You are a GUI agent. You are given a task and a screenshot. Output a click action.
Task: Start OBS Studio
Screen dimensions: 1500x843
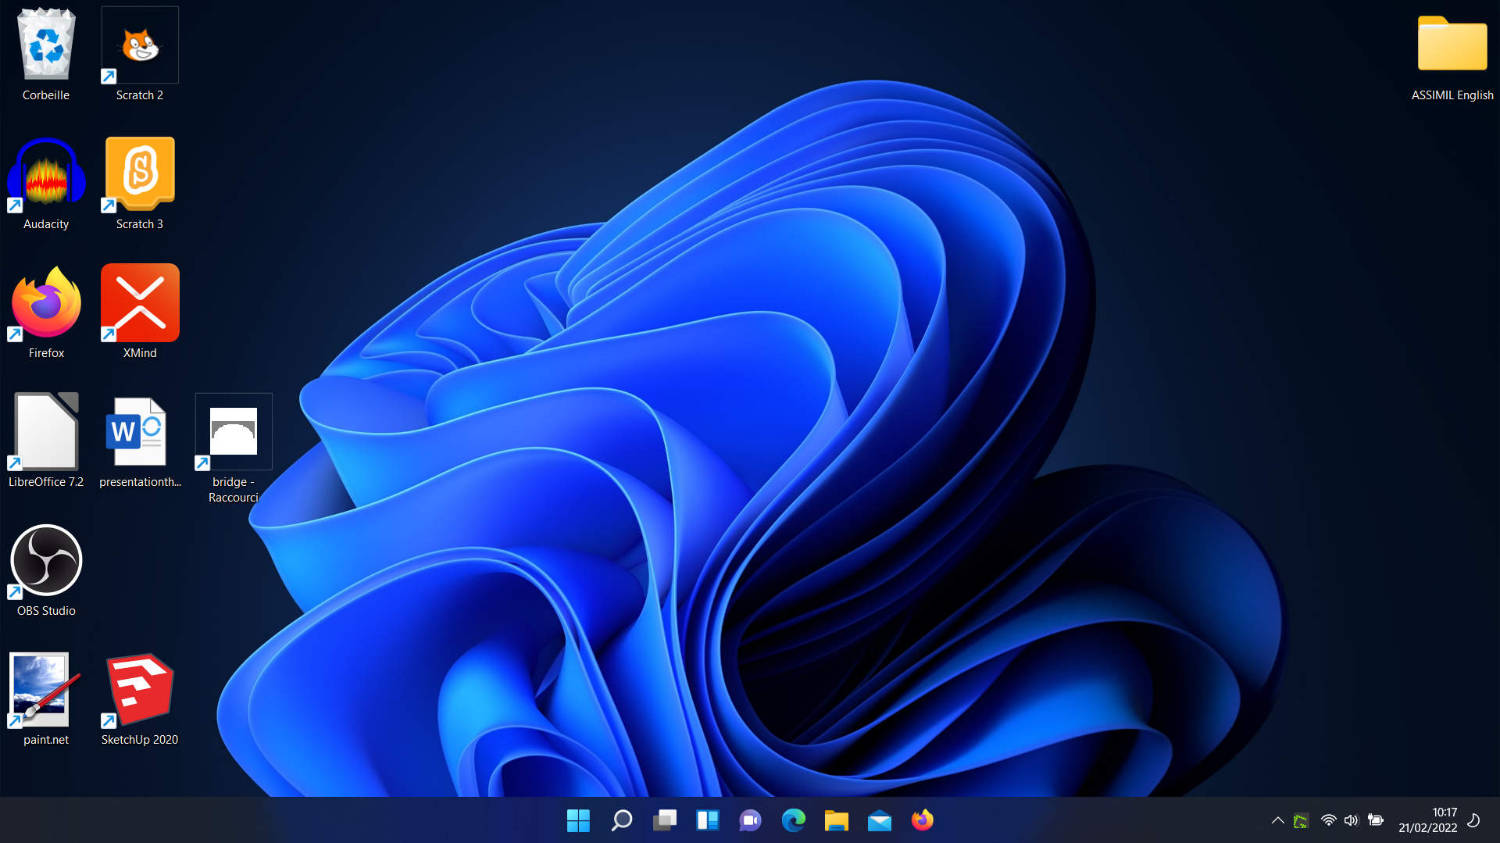(x=45, y=558)
